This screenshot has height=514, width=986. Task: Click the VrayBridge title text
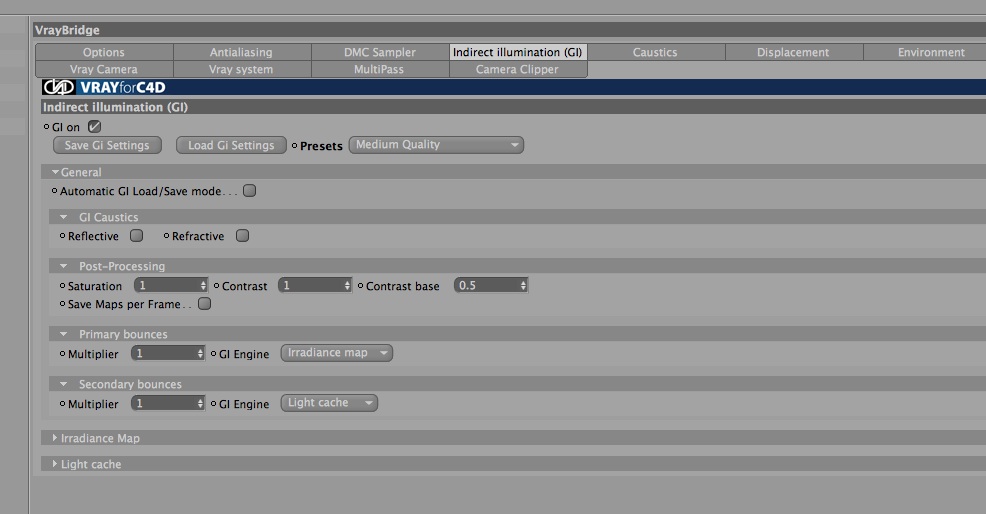[x=67, y=30]
